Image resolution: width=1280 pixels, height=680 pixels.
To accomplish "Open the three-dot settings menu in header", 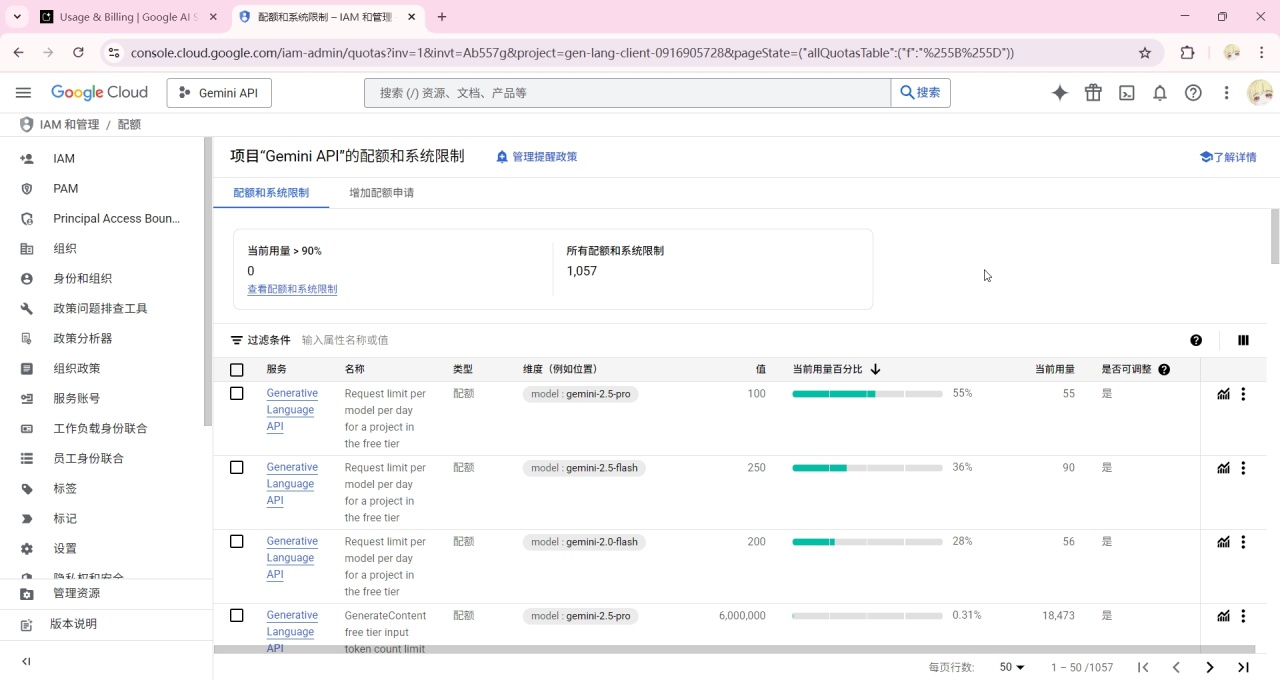I will 1226,93.
